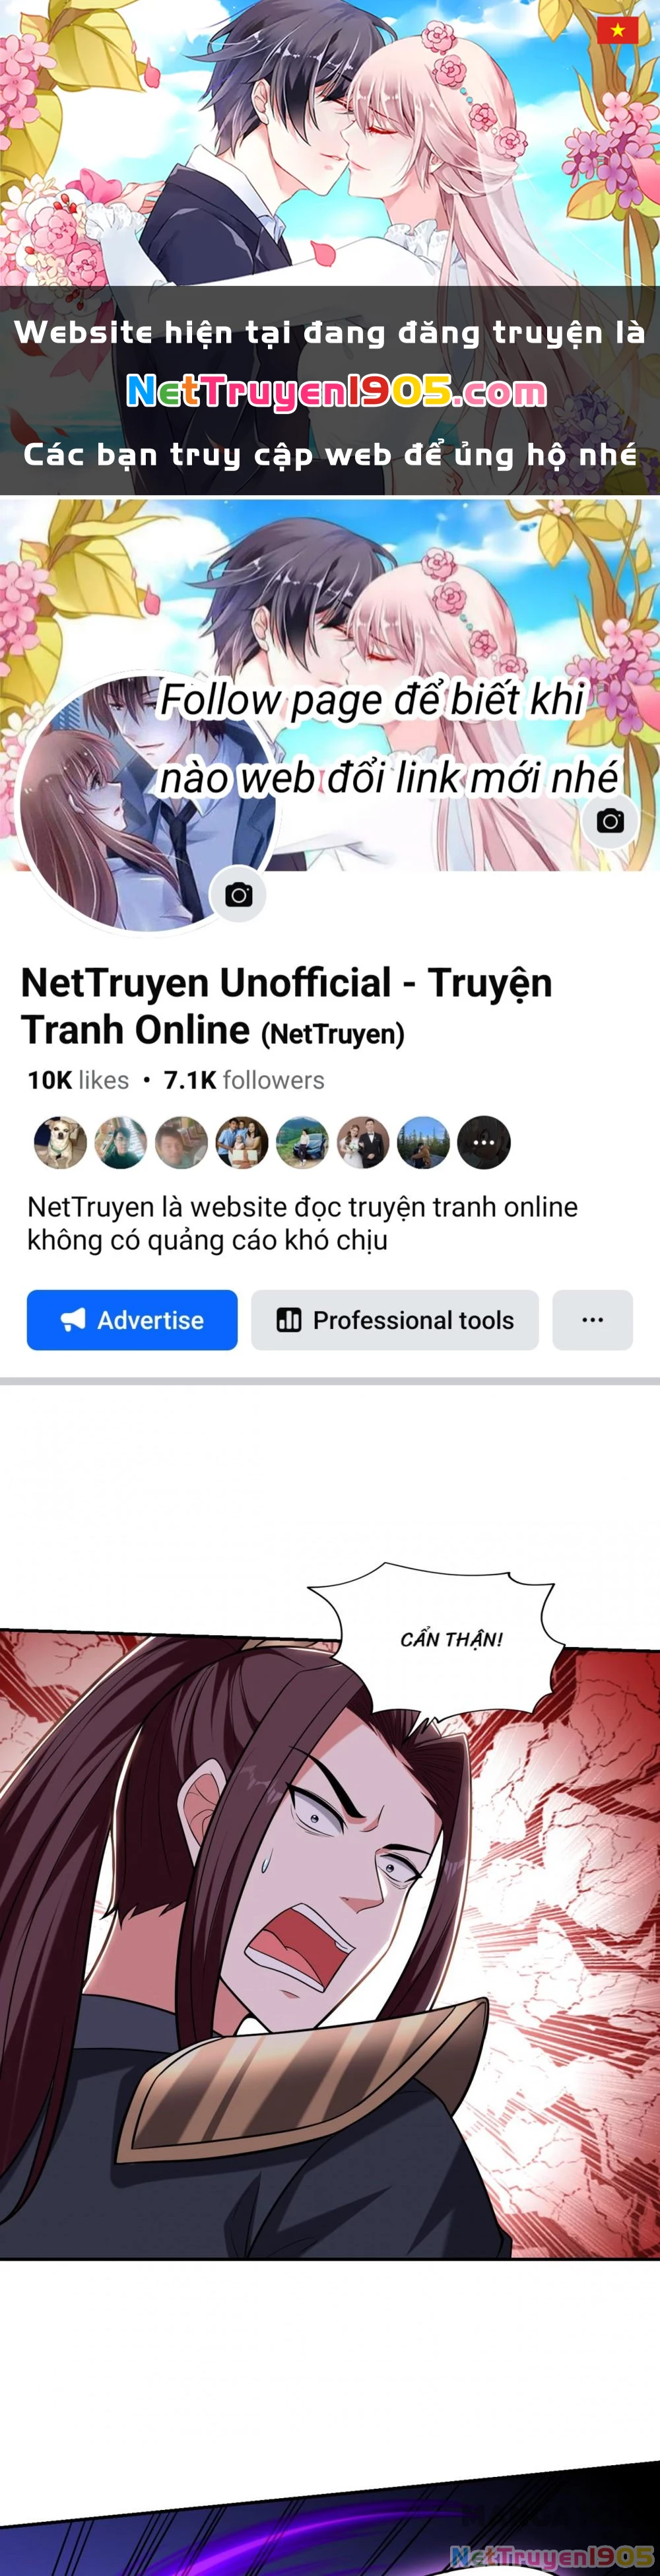Image resolution: width=660 pixels, height=2576 pixels.
Task: Select the page title NetTruyen Unofficial
Action: click(287, 1006)
